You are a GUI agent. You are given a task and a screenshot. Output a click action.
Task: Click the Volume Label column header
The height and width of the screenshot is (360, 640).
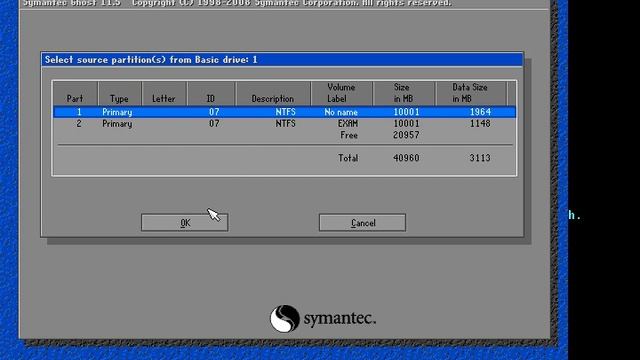click(342, 93)
